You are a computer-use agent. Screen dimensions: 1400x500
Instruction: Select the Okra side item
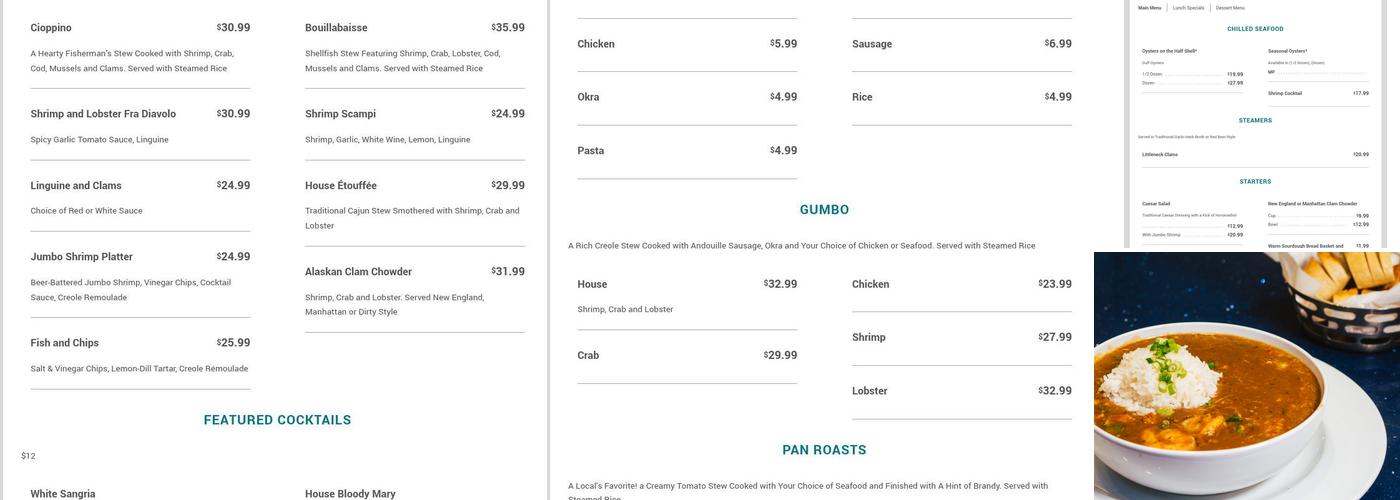pos(588,97)
